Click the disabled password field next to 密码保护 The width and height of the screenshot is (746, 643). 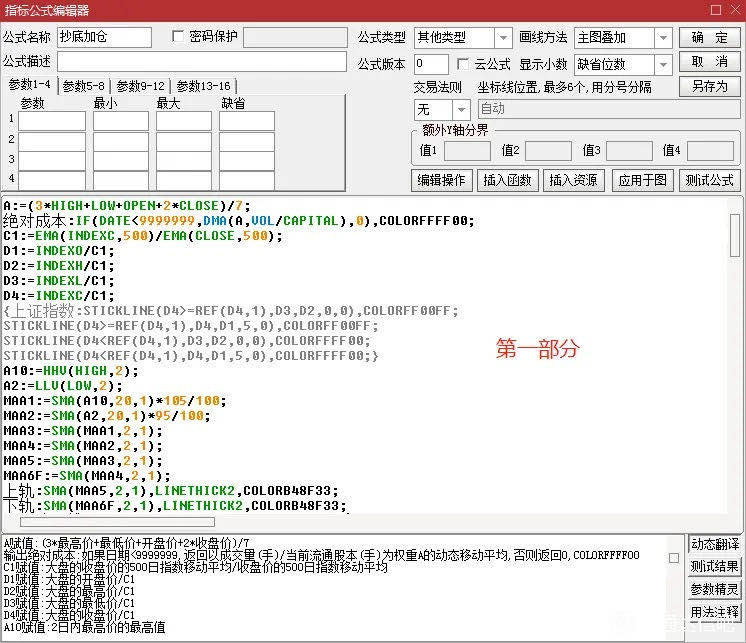tap(295, 37)
